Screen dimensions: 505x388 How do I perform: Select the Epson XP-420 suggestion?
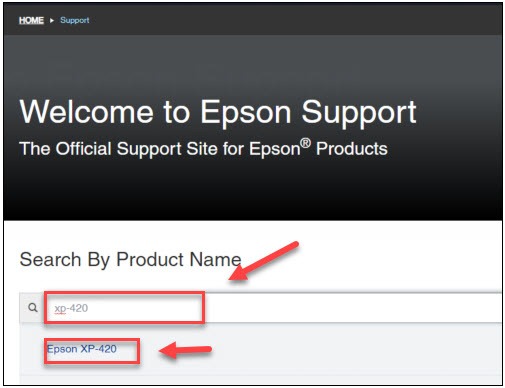82,349
